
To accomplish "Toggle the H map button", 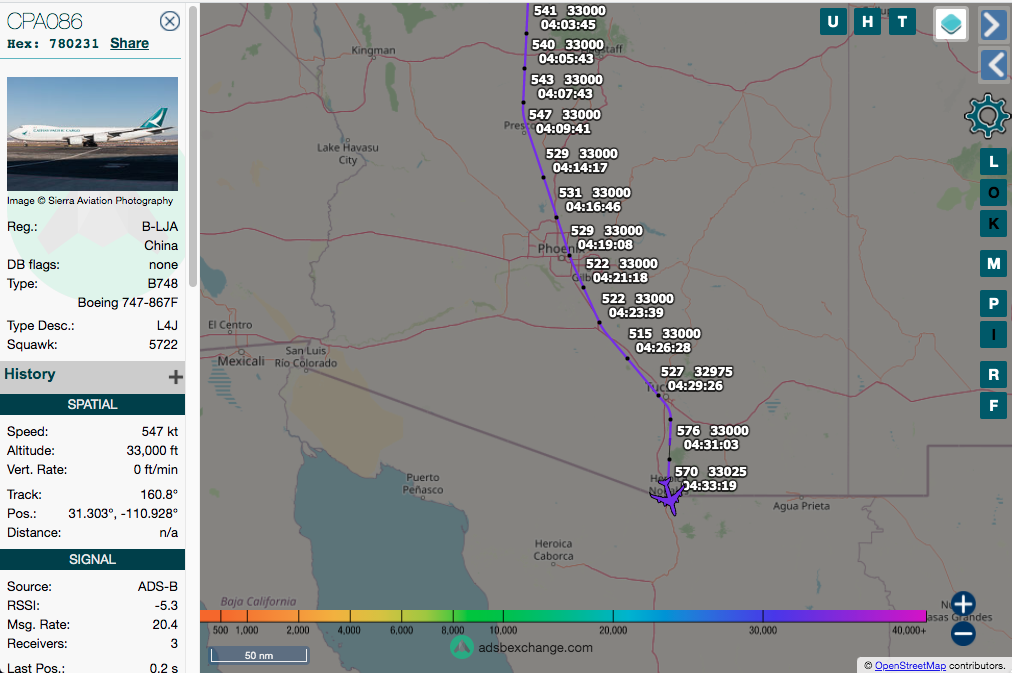I will pyautogui.click(x=867, y=22).
